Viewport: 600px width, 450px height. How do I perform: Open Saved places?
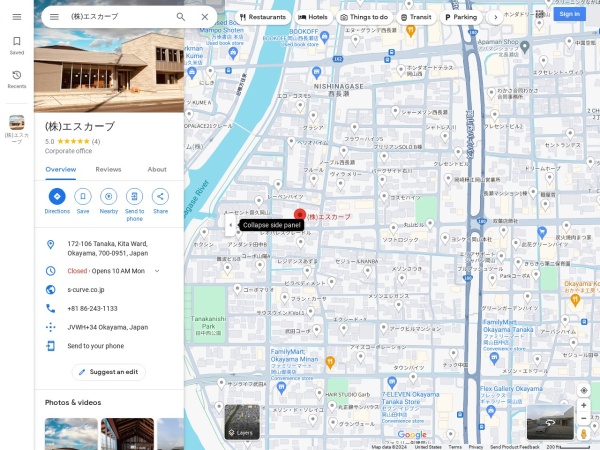17,46
